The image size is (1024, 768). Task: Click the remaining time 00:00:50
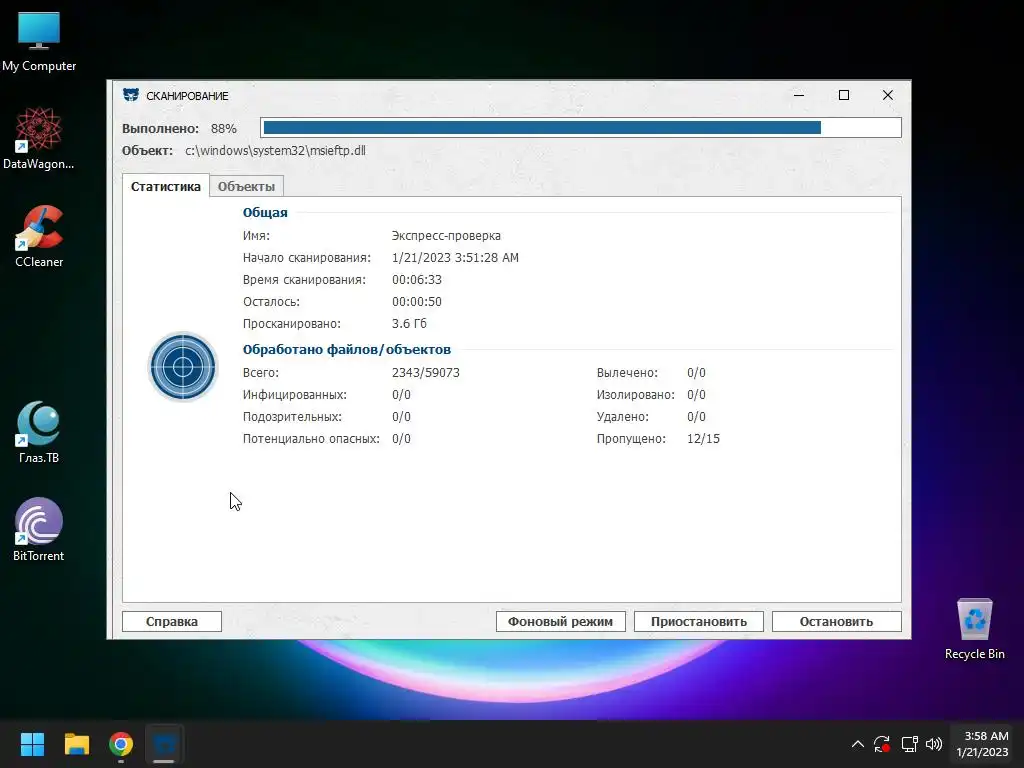point(417,302)
